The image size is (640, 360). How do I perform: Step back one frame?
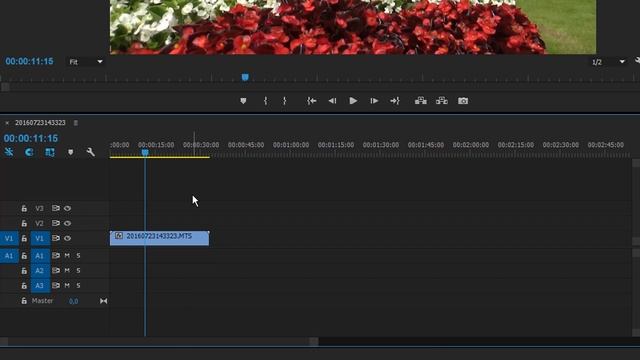tap(333, 101)
